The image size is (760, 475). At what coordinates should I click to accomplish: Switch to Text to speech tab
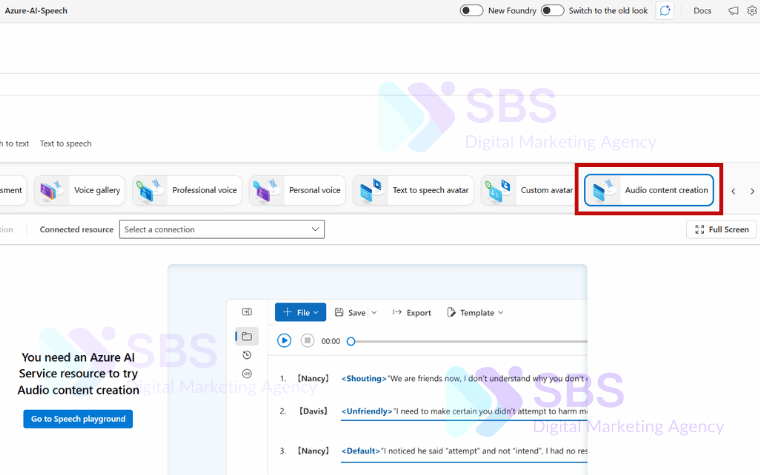tap(65, 143)
